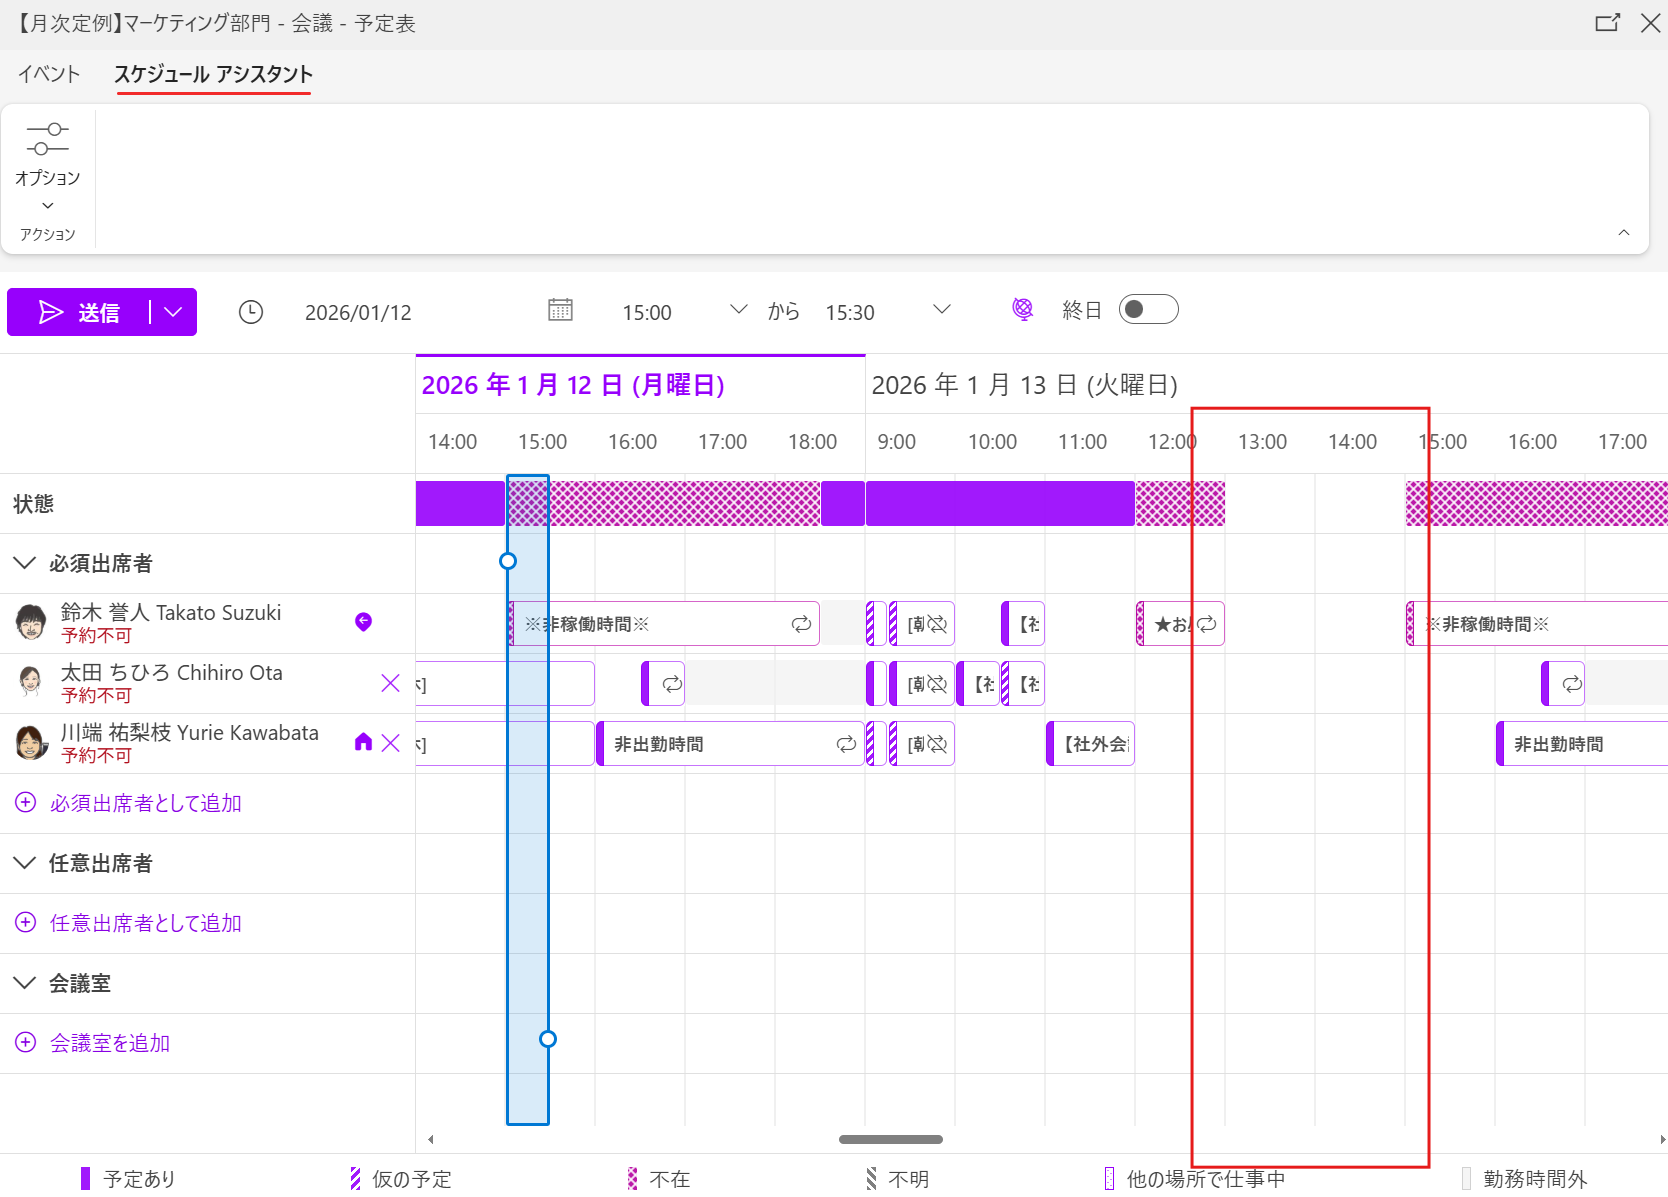1668x1197 pixels.
Task: Collapse the 任意出席者 section
Action: pyautogui.click(x=25, y=863)
